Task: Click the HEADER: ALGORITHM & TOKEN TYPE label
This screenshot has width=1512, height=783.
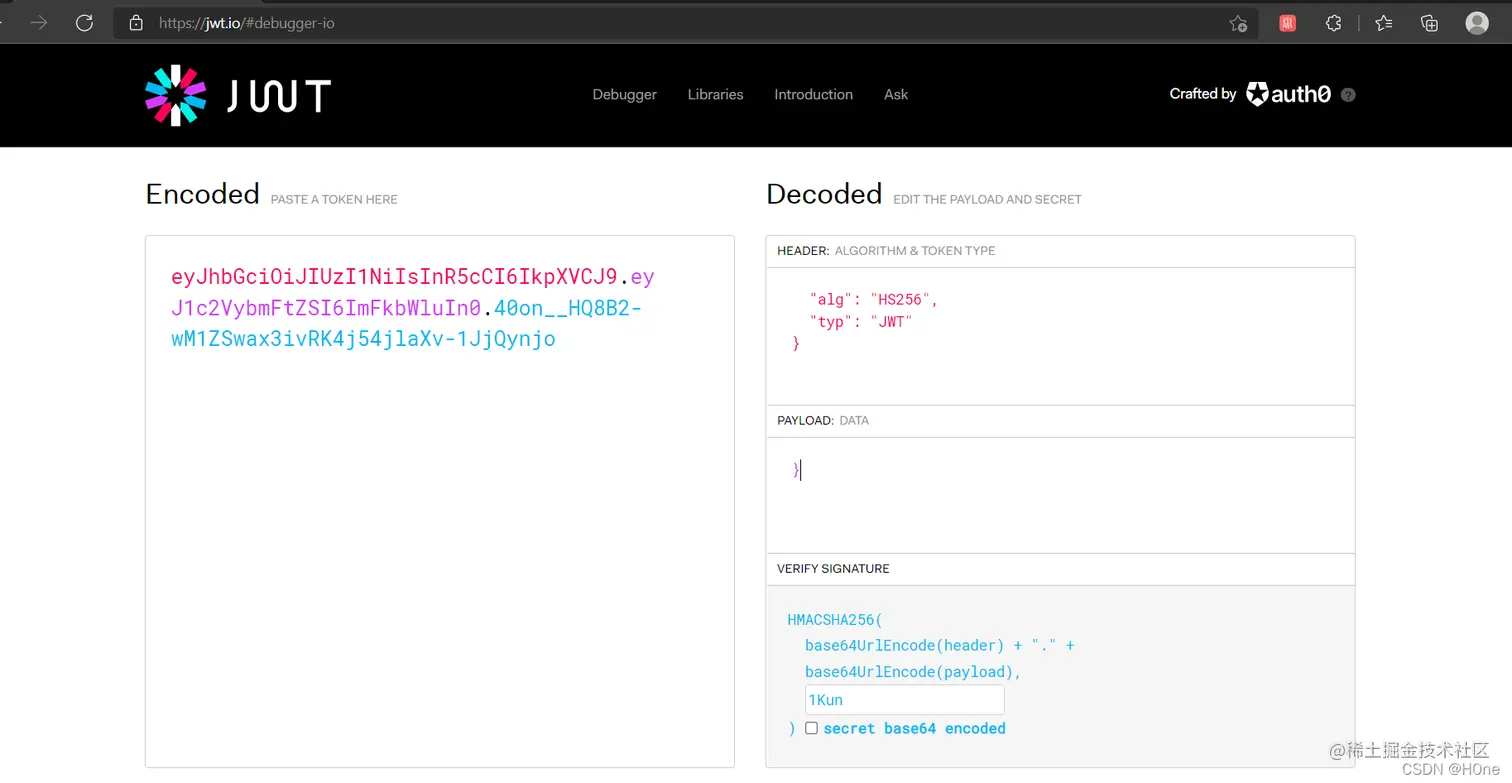Action: click(886, 251)
